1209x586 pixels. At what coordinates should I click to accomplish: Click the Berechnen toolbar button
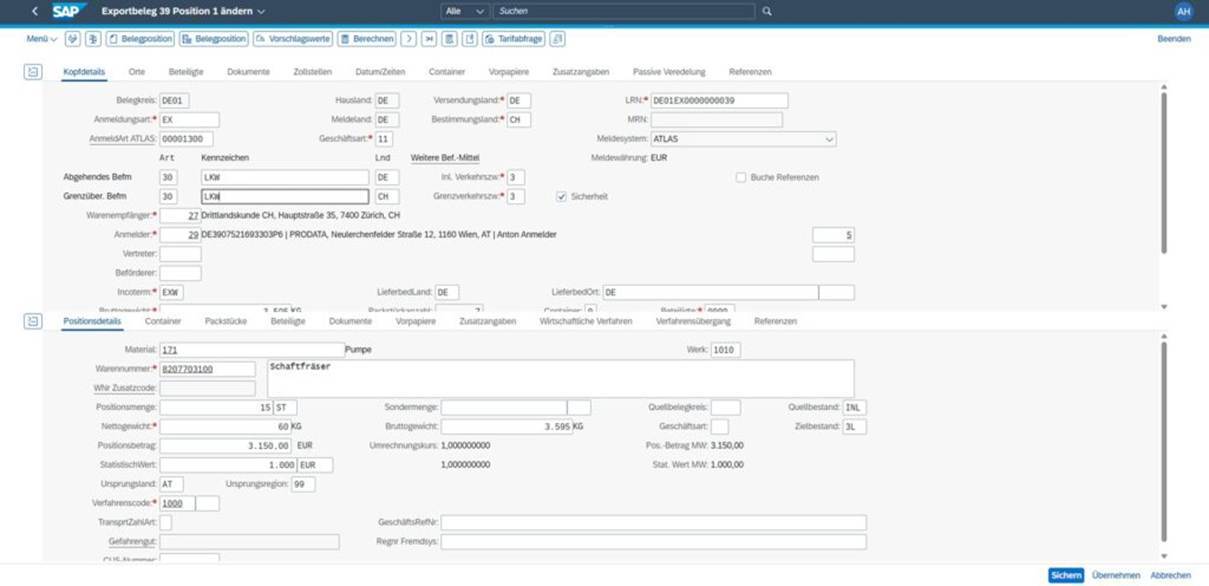pyautogui.click(x=367, y=39)
